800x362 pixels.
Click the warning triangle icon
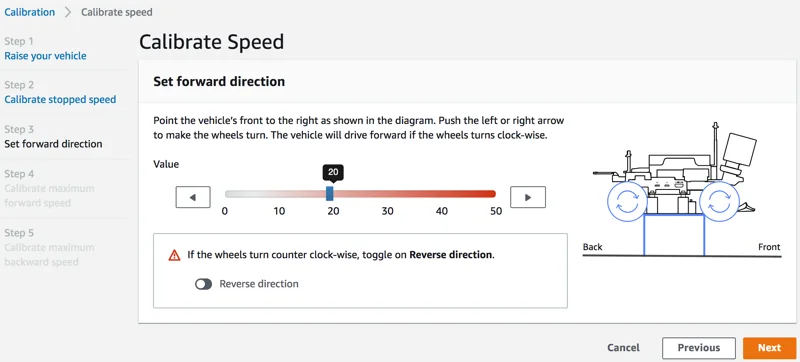[x=174, y=255]
